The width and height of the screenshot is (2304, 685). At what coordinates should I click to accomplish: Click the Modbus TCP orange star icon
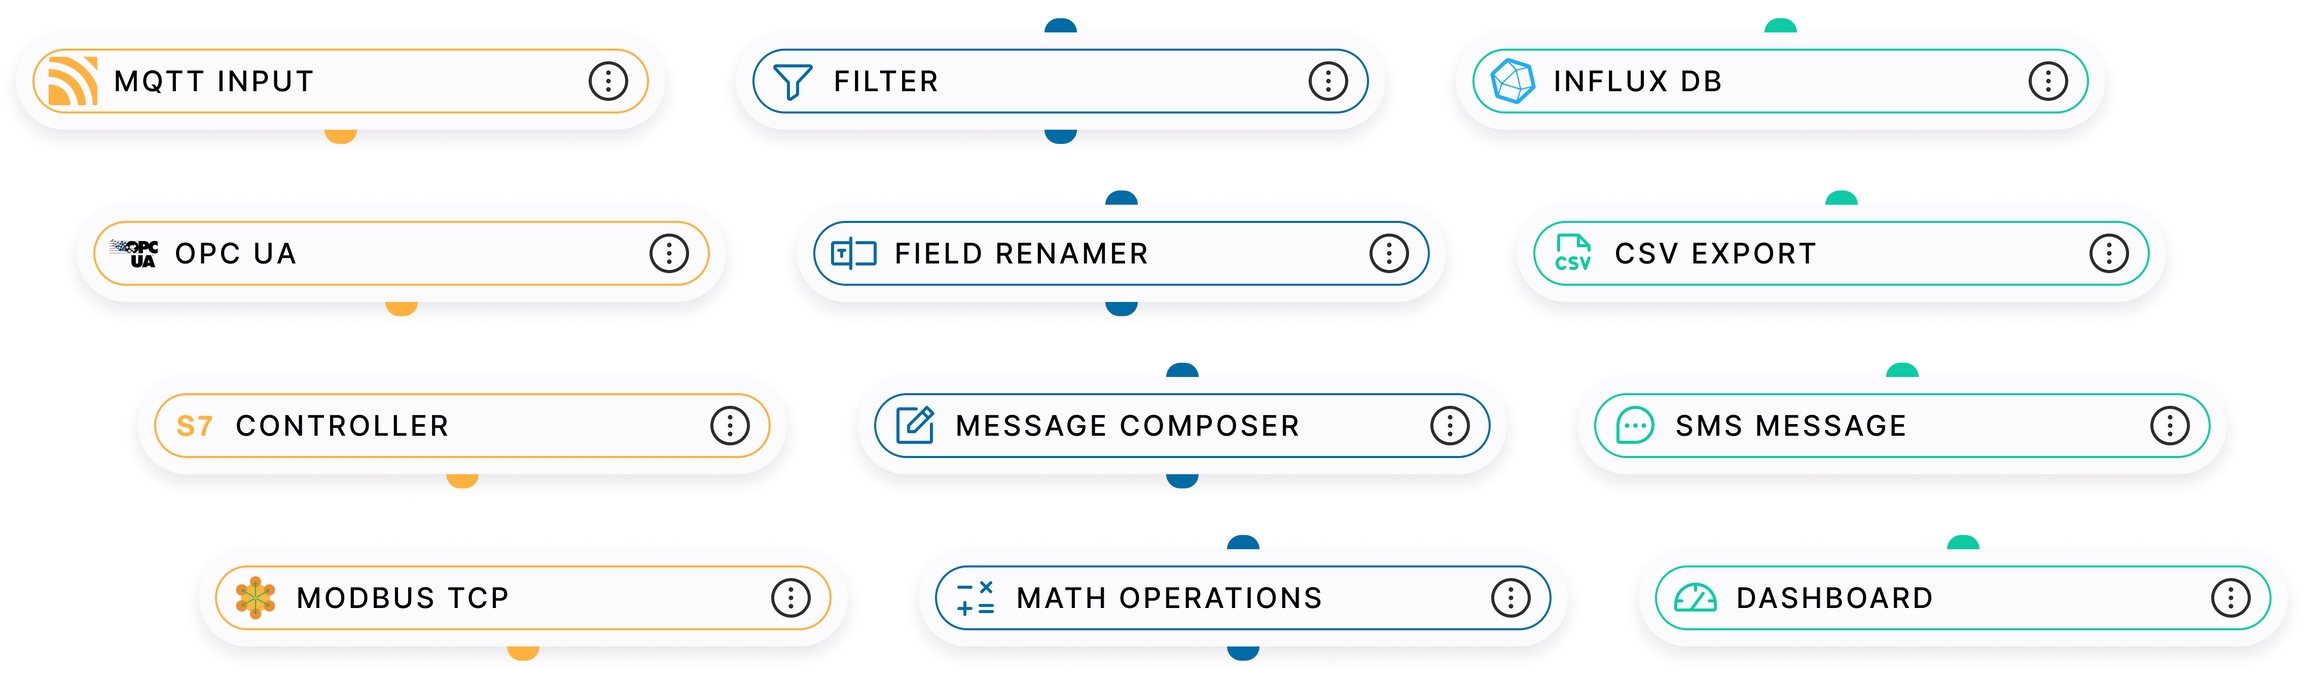click(255, 598)
